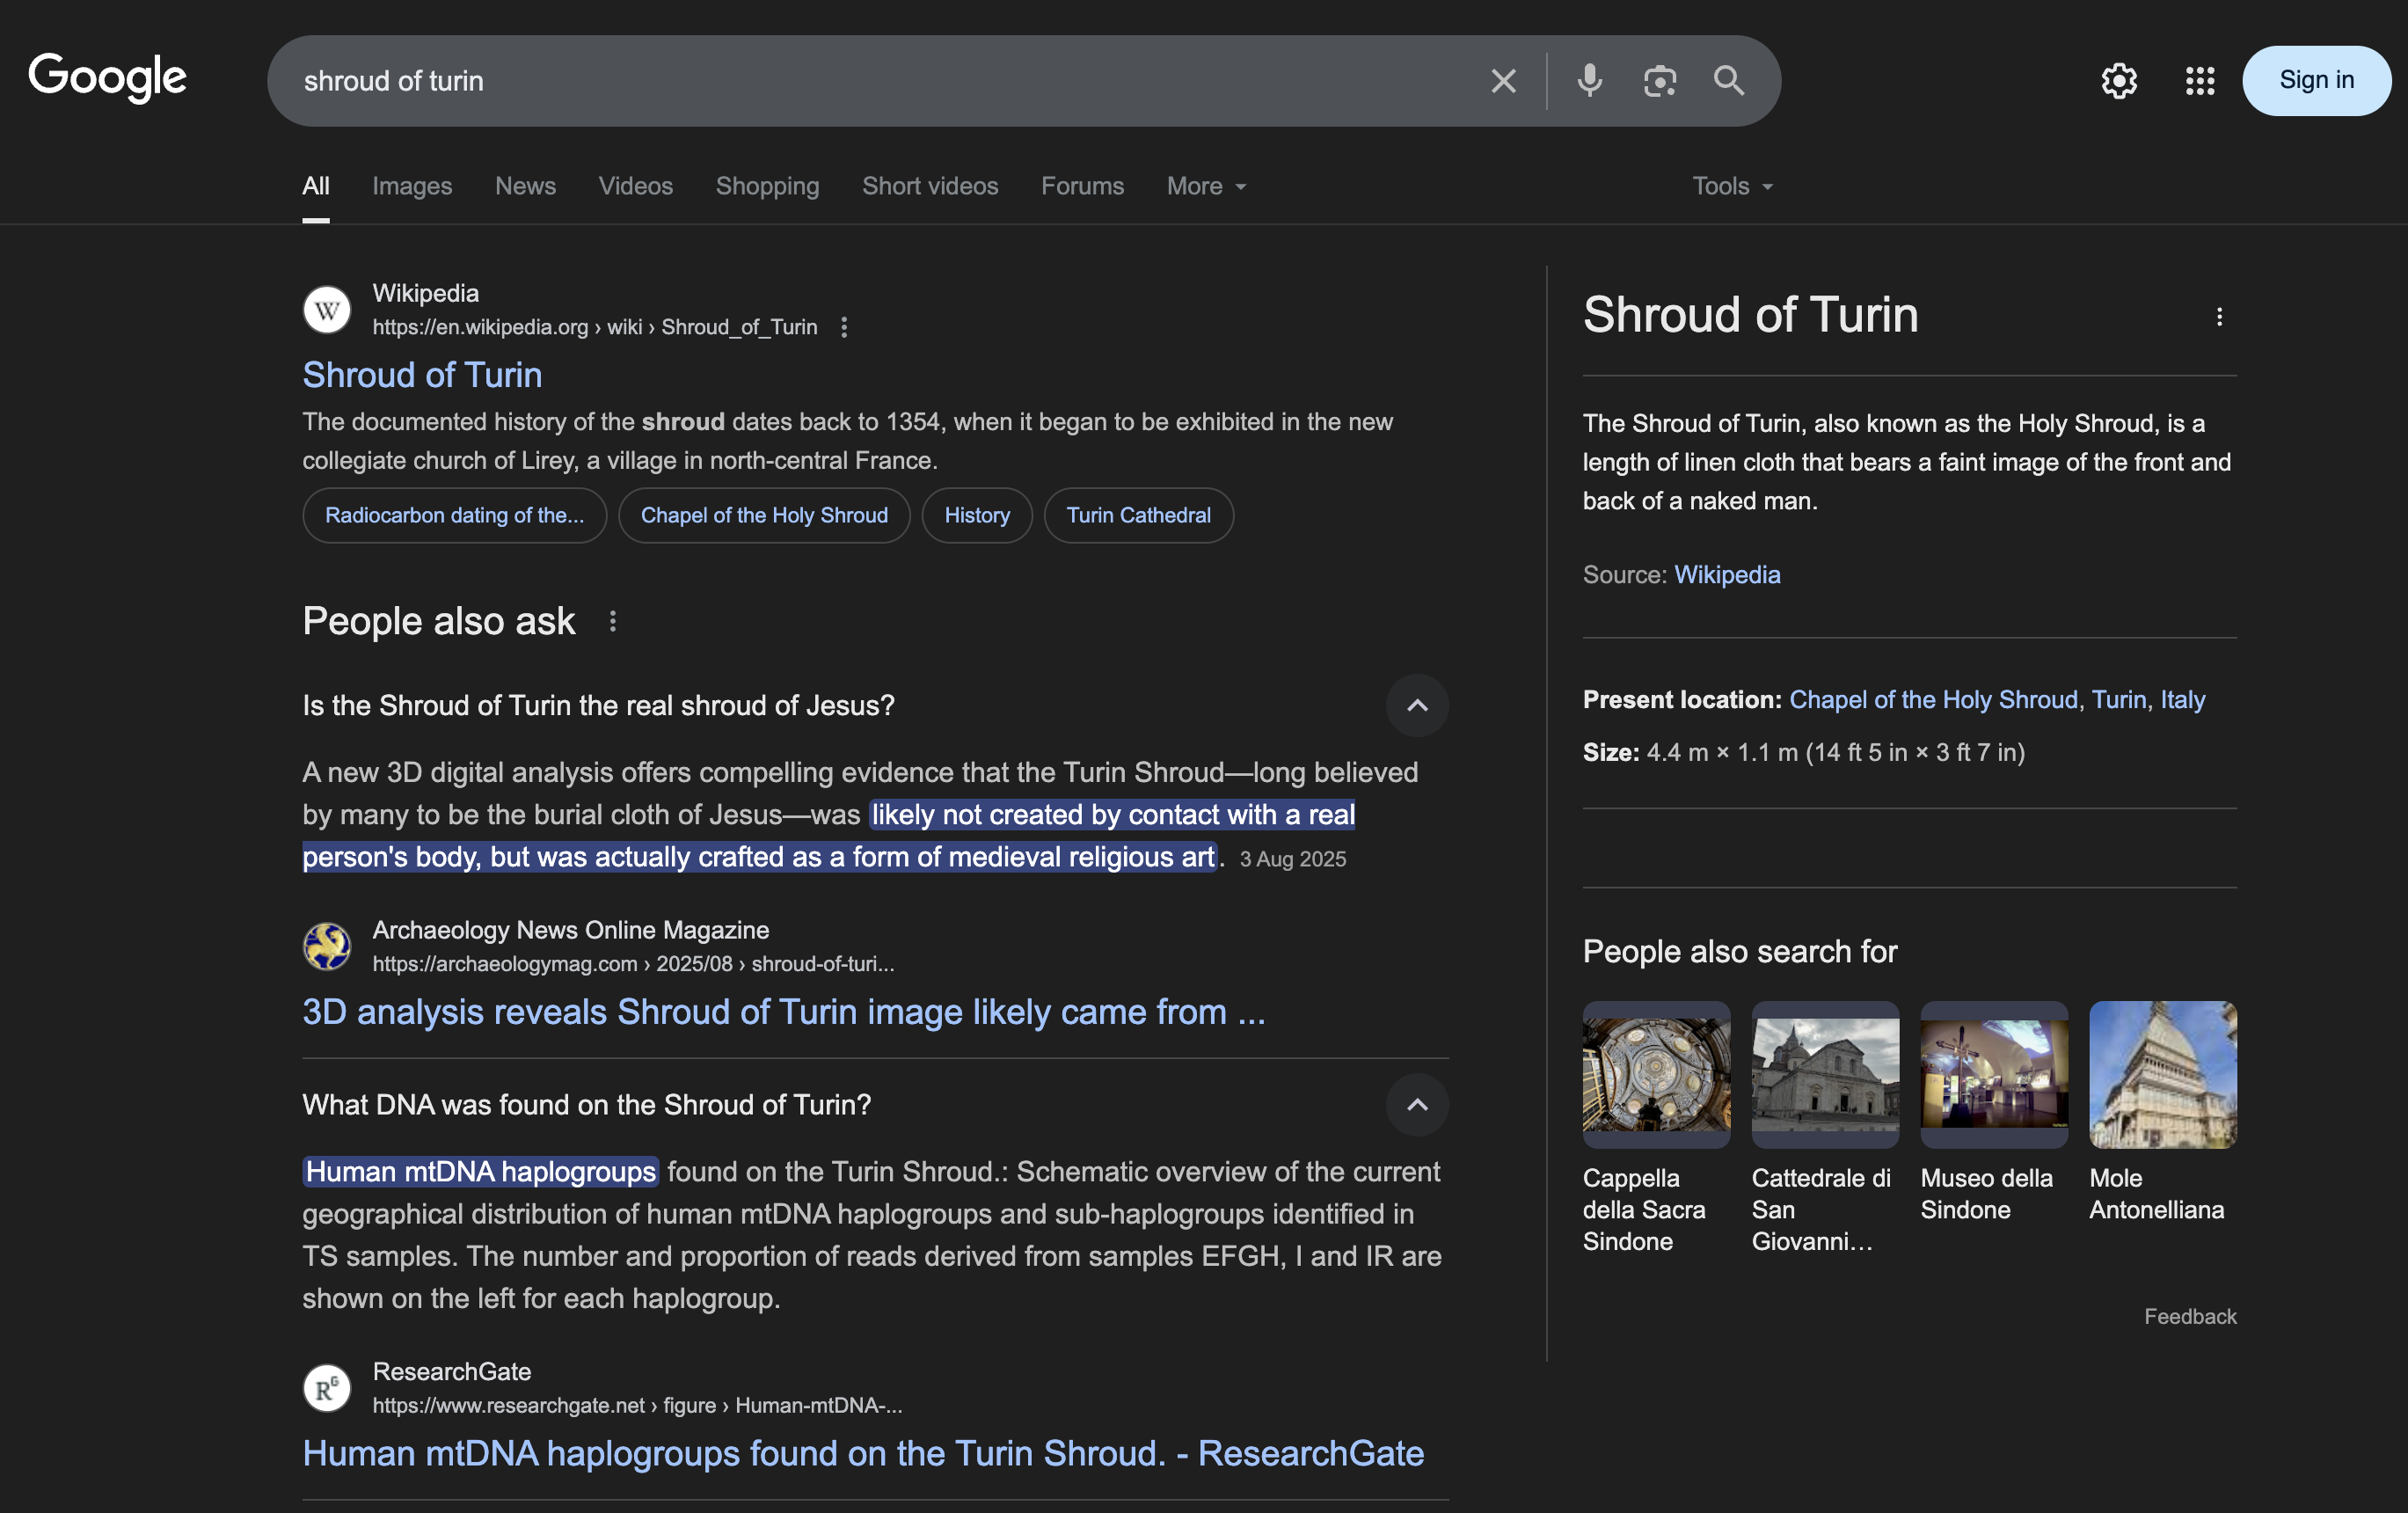Open search by image camera icon
The width and height of the screenshot is (2408, 1513).
[x=1659, y=81]
